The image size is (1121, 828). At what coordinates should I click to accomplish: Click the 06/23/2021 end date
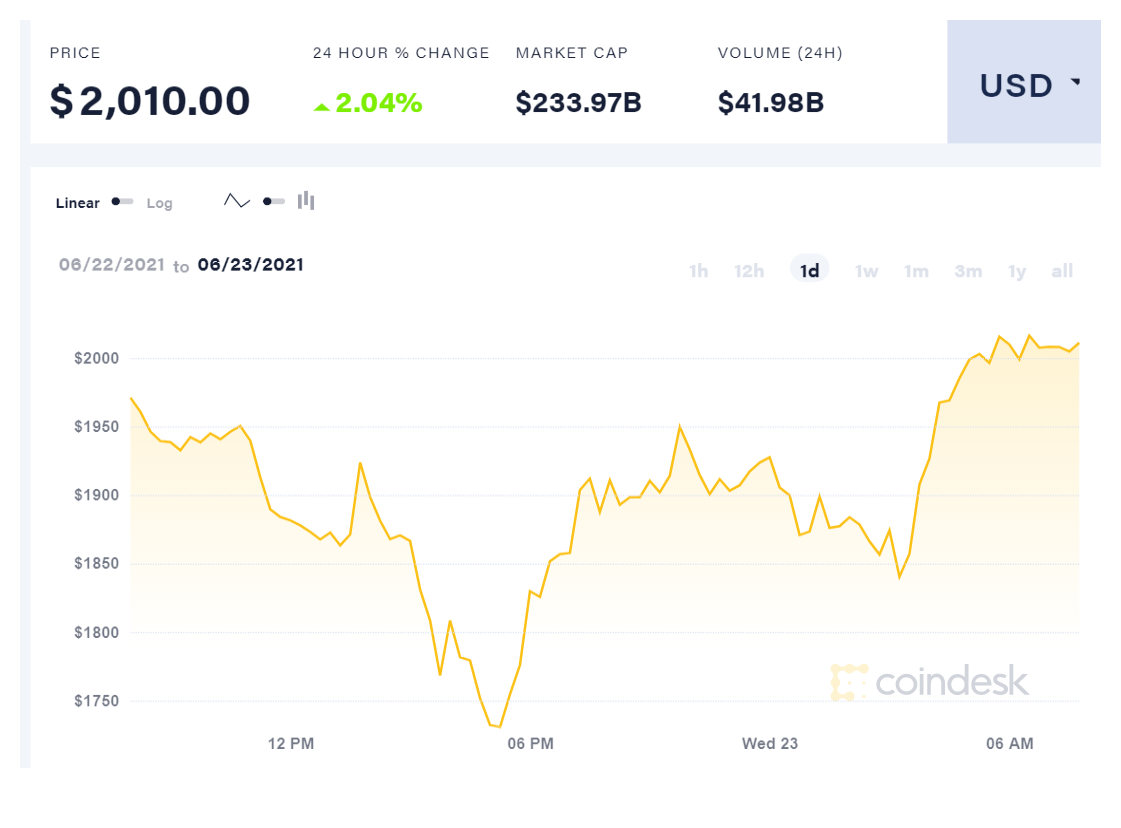point(251,265)
